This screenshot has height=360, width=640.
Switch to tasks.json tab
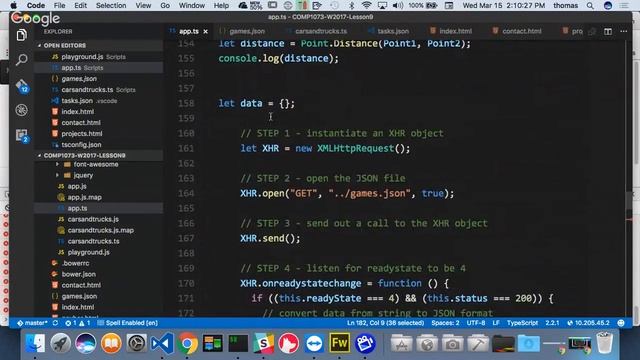click(x=389, y=31)
